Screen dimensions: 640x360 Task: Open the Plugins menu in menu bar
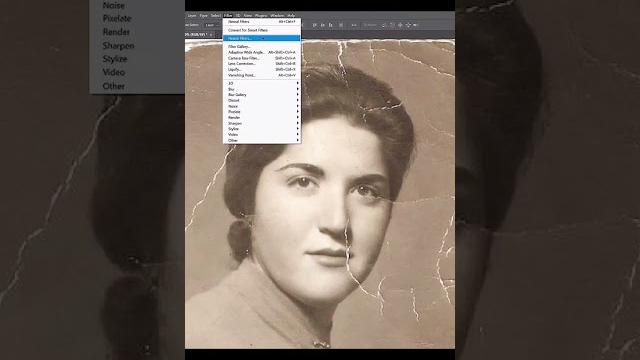point(261,16)
